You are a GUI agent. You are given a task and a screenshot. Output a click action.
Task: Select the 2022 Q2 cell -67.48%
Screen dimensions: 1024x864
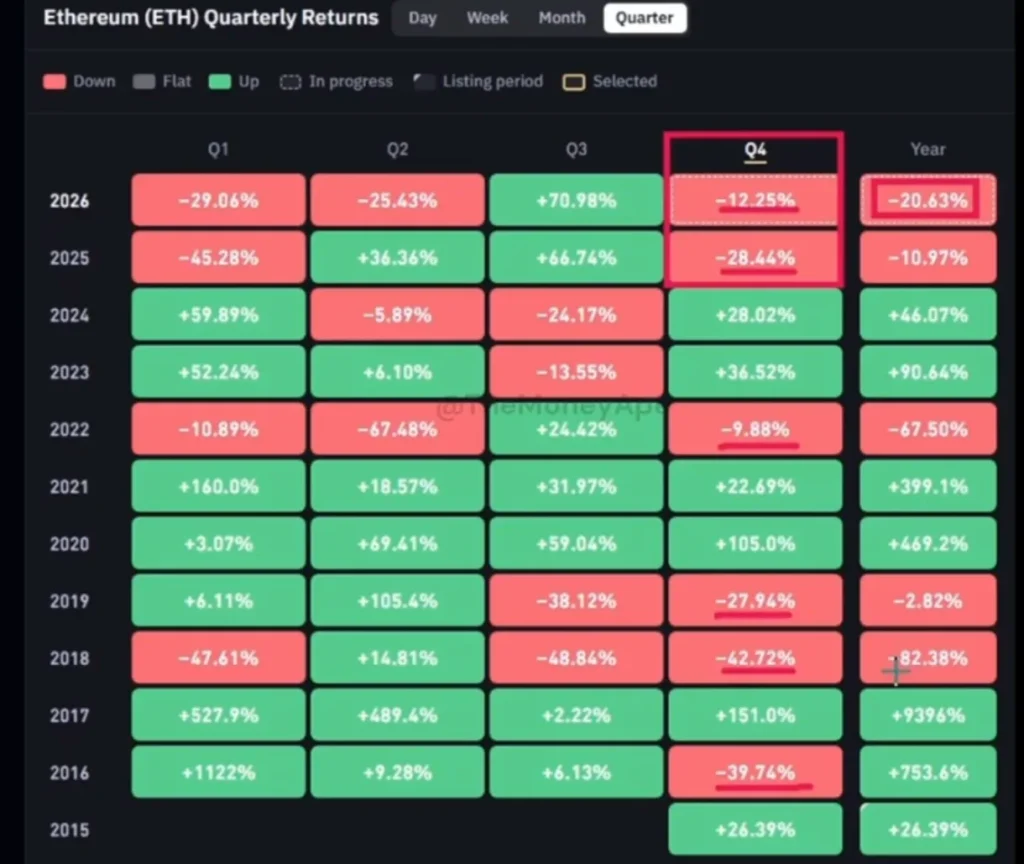[397, 429]
